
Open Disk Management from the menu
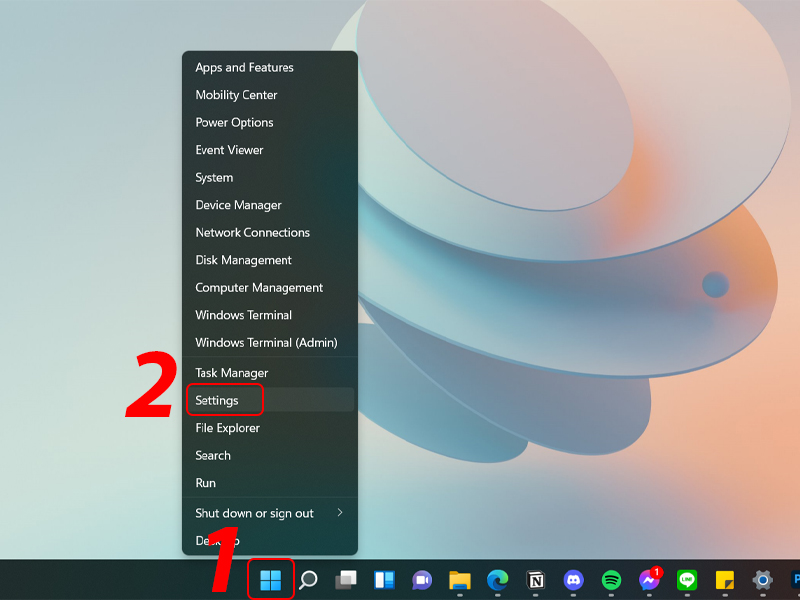(x=269, y=260)
